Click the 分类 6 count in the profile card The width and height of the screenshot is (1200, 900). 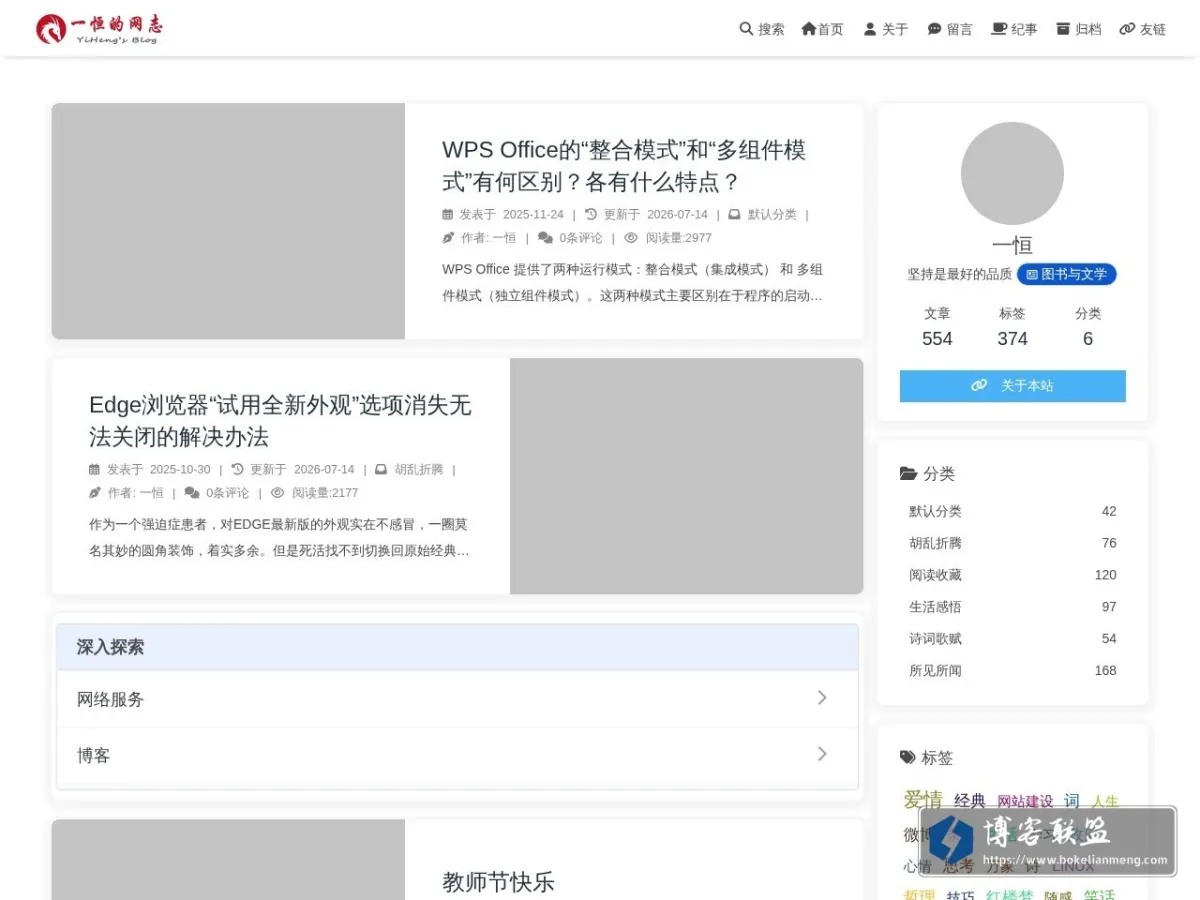pos(1088,327)
